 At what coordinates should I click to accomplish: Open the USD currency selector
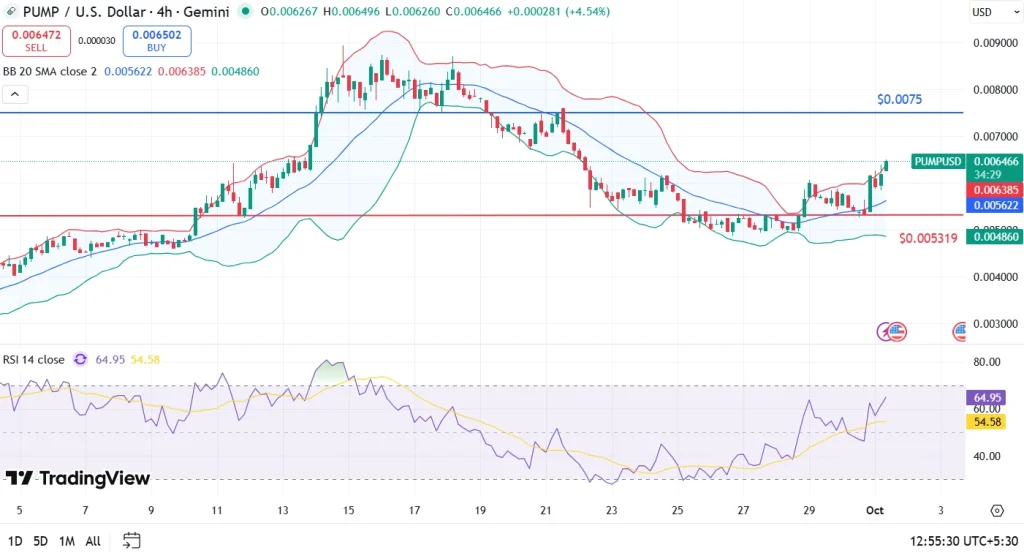pos(984,12)
